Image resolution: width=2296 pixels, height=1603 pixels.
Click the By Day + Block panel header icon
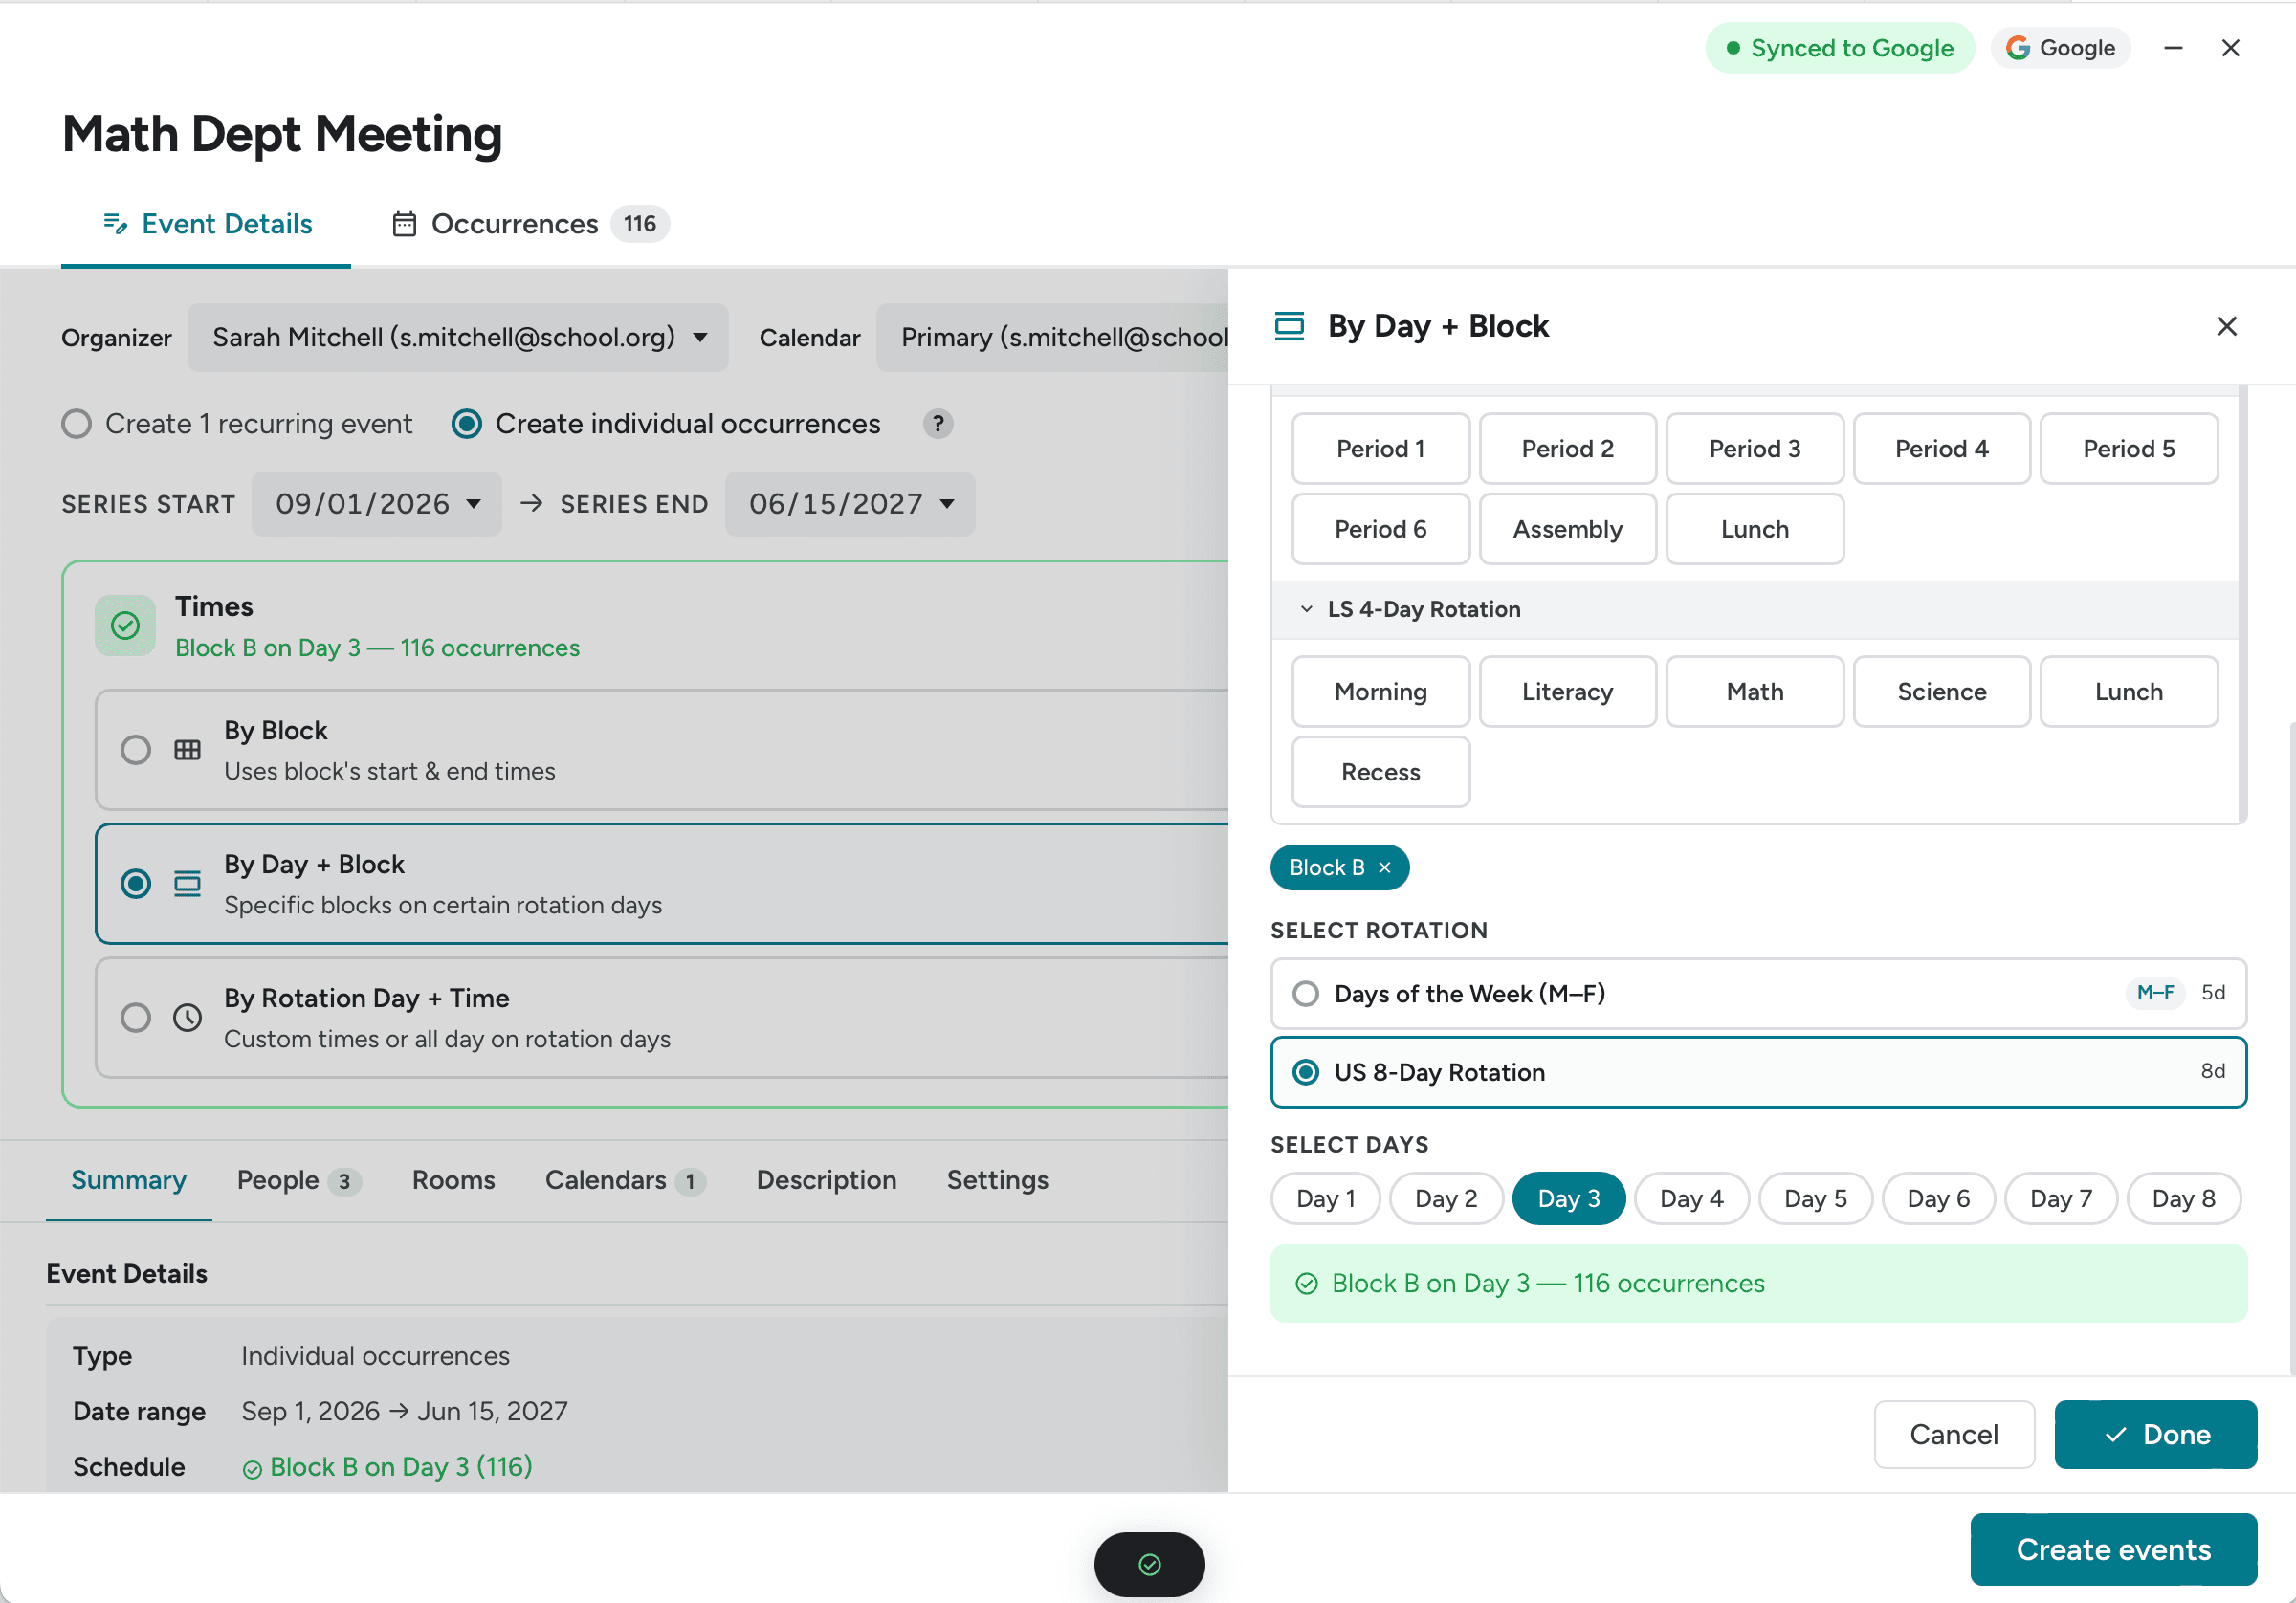1289,325
